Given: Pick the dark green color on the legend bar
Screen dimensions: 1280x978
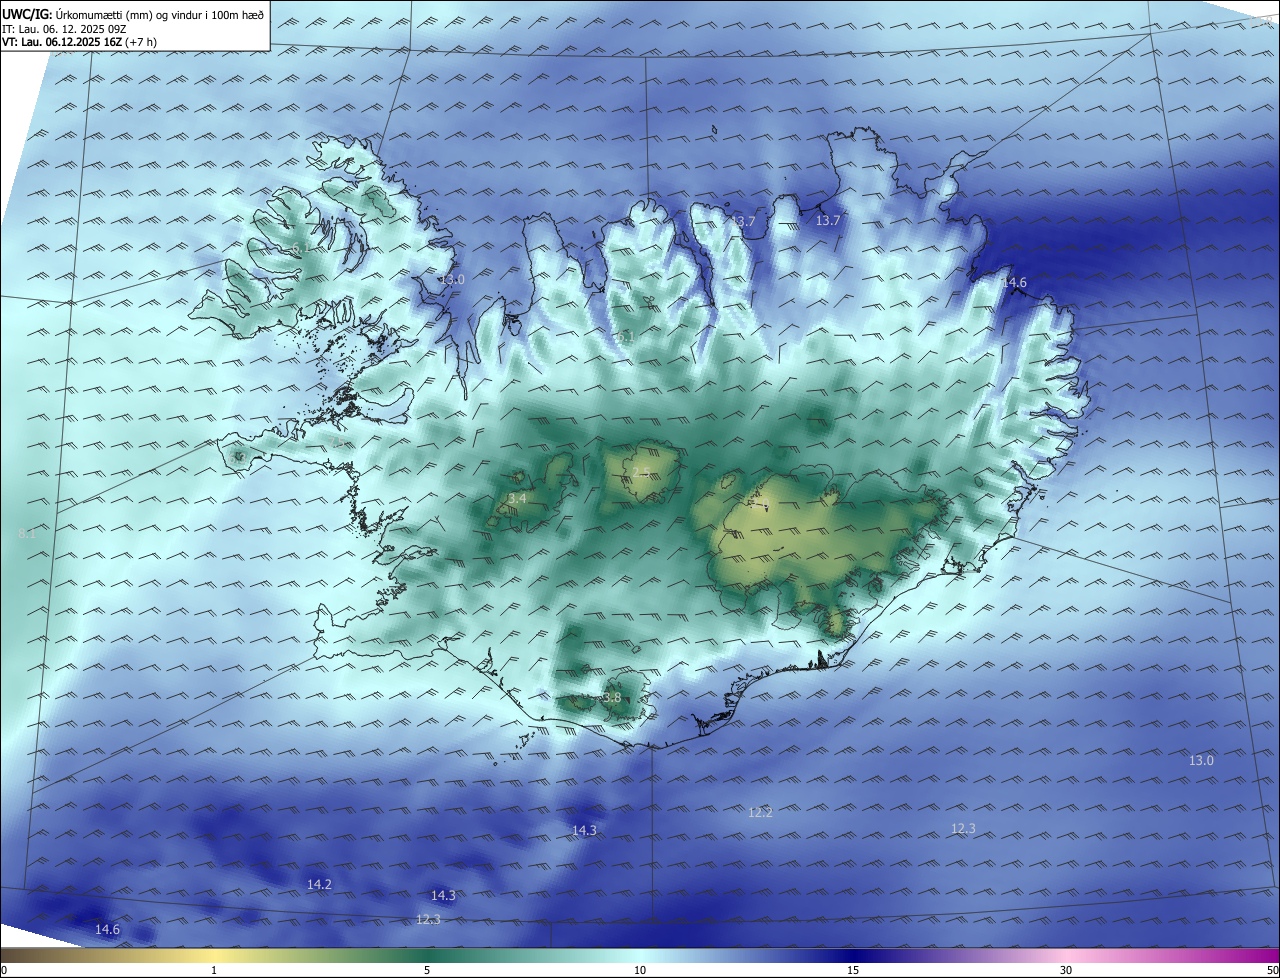Looking at the screenshot, I should coord(427,955).
